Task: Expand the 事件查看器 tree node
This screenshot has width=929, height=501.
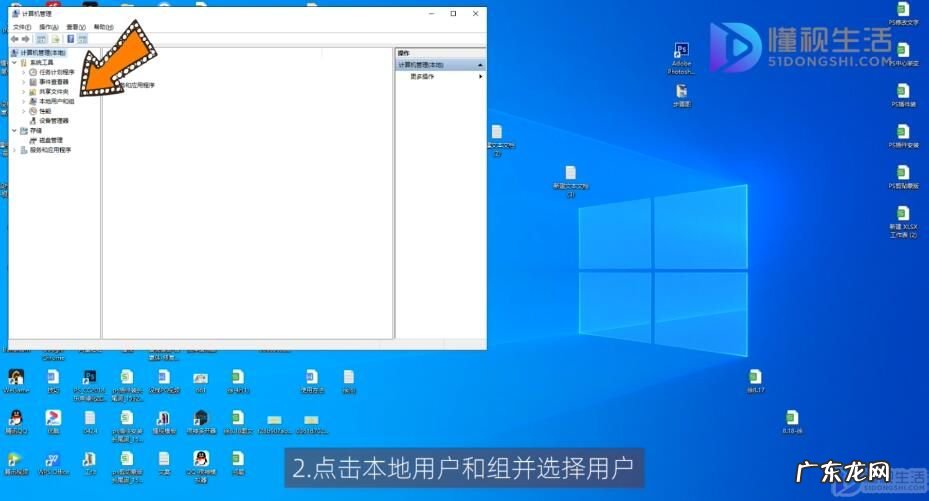Action: pyautogui.click(x=24, y=82)
